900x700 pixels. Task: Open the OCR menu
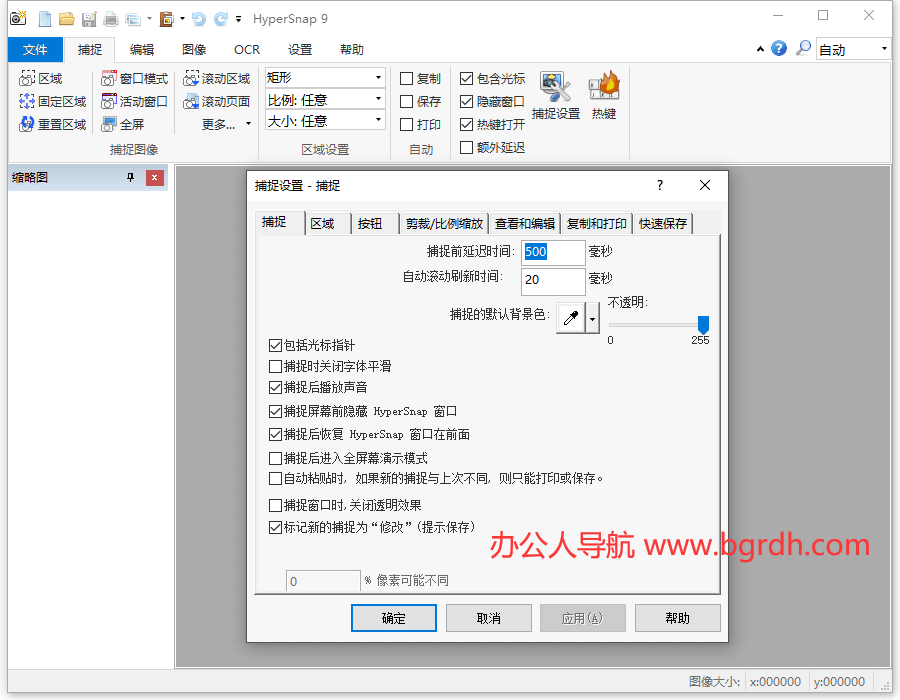coord(246,49)
